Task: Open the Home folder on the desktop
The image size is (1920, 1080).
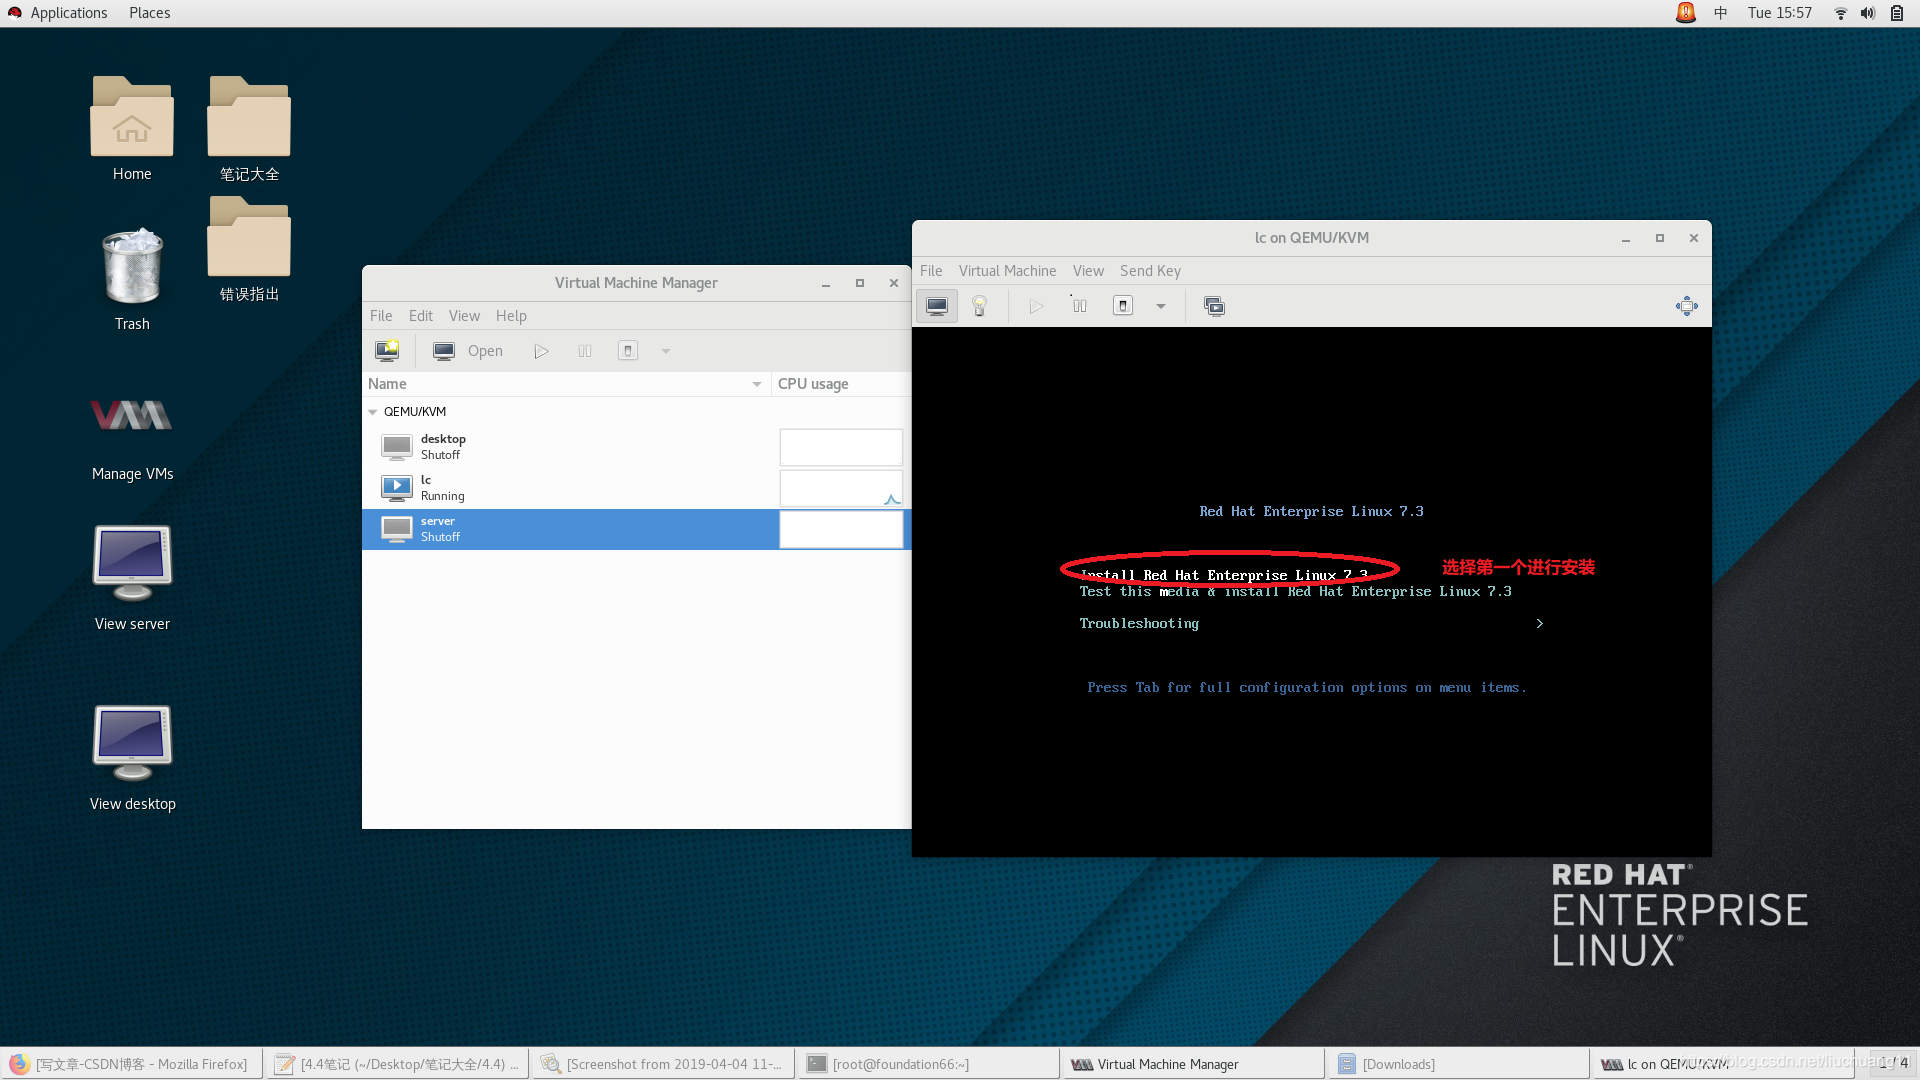Action: click(x=132, y=128)
